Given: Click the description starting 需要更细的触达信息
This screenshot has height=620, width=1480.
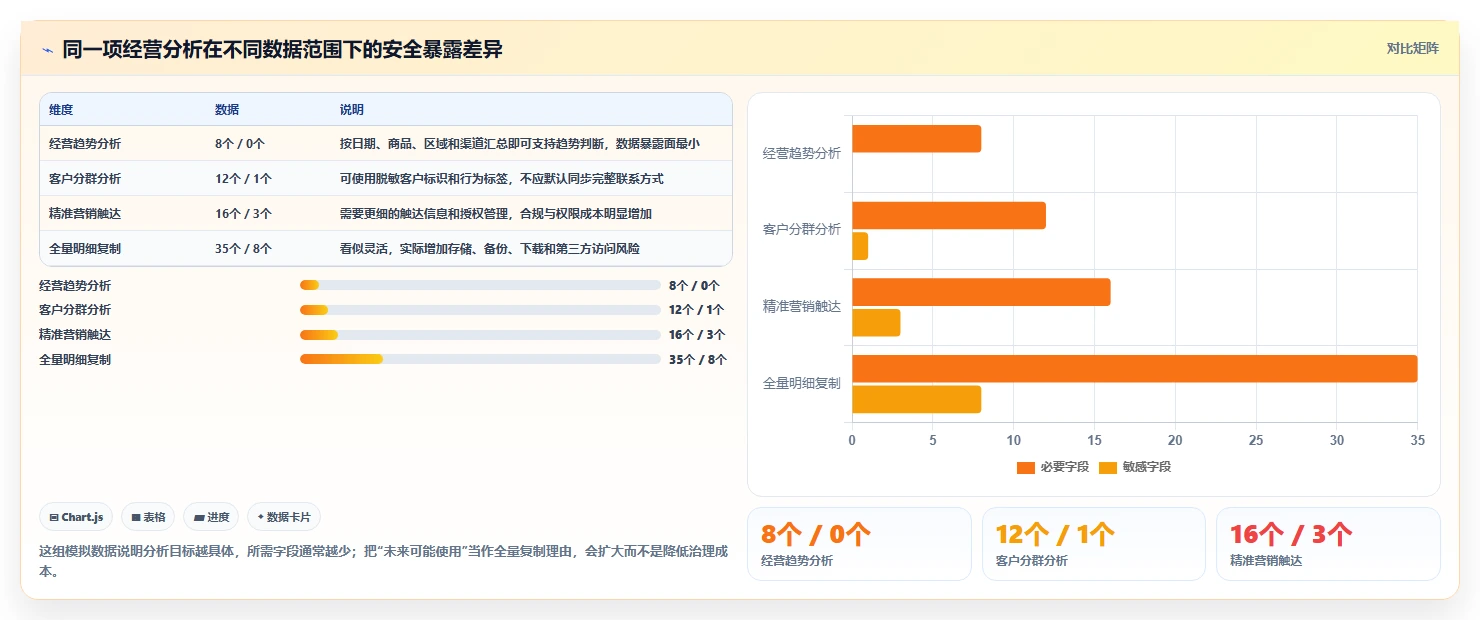Looking at the screenshot, I should pos(496,214).
